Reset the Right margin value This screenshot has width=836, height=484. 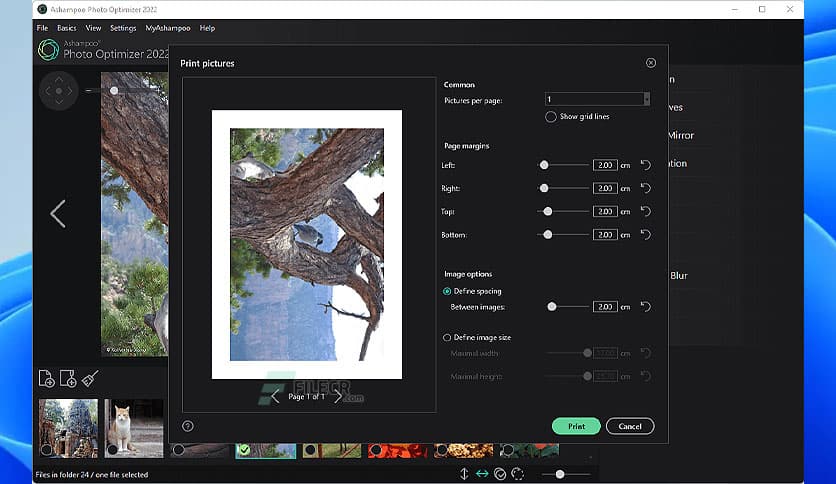(646, 188)
